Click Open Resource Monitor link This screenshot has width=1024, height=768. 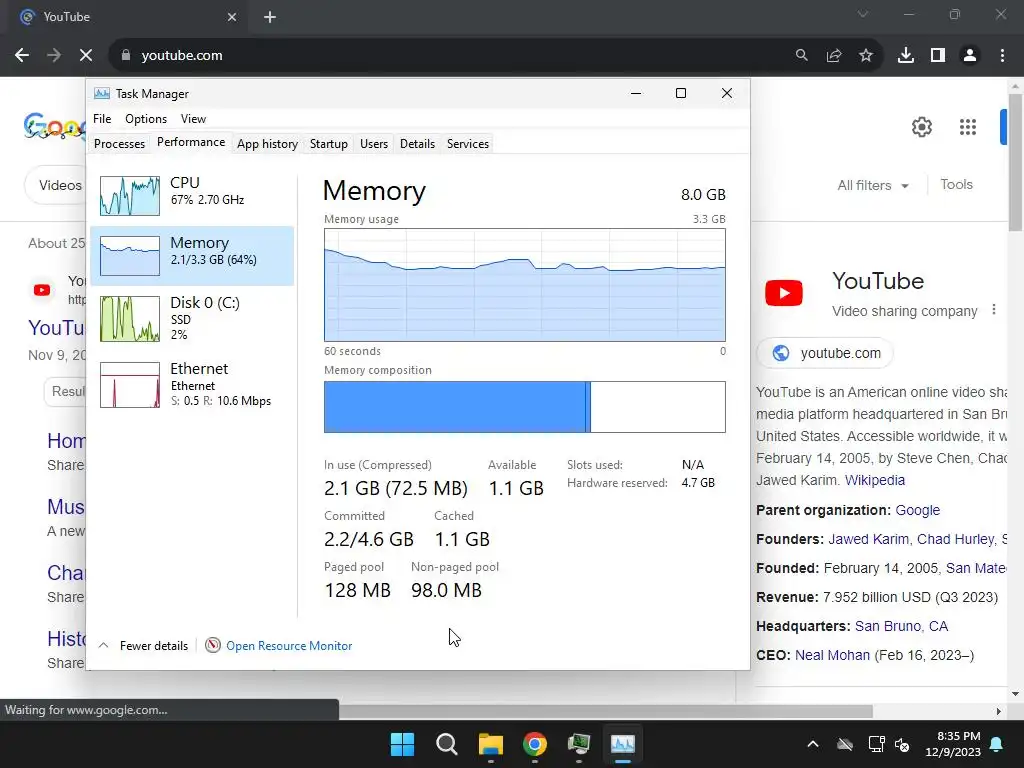click(289, 645)
